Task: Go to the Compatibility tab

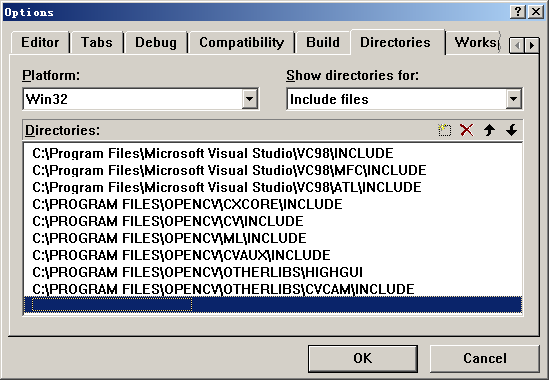Action: click(242, 42)
